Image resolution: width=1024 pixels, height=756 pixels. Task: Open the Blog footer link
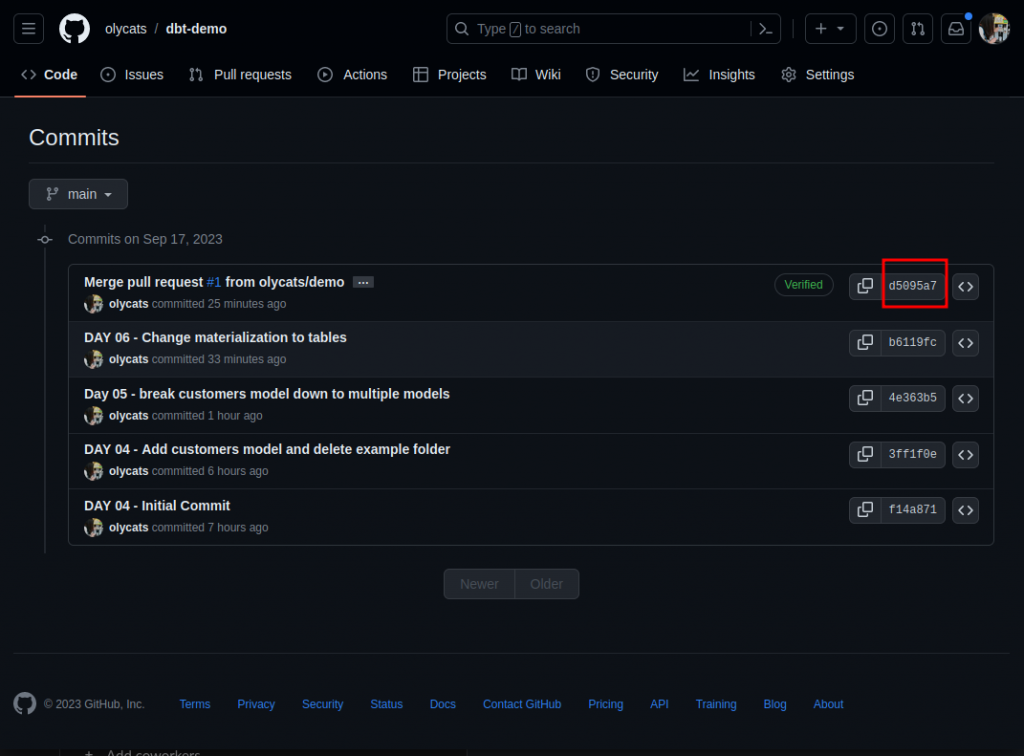pos(775,704)
